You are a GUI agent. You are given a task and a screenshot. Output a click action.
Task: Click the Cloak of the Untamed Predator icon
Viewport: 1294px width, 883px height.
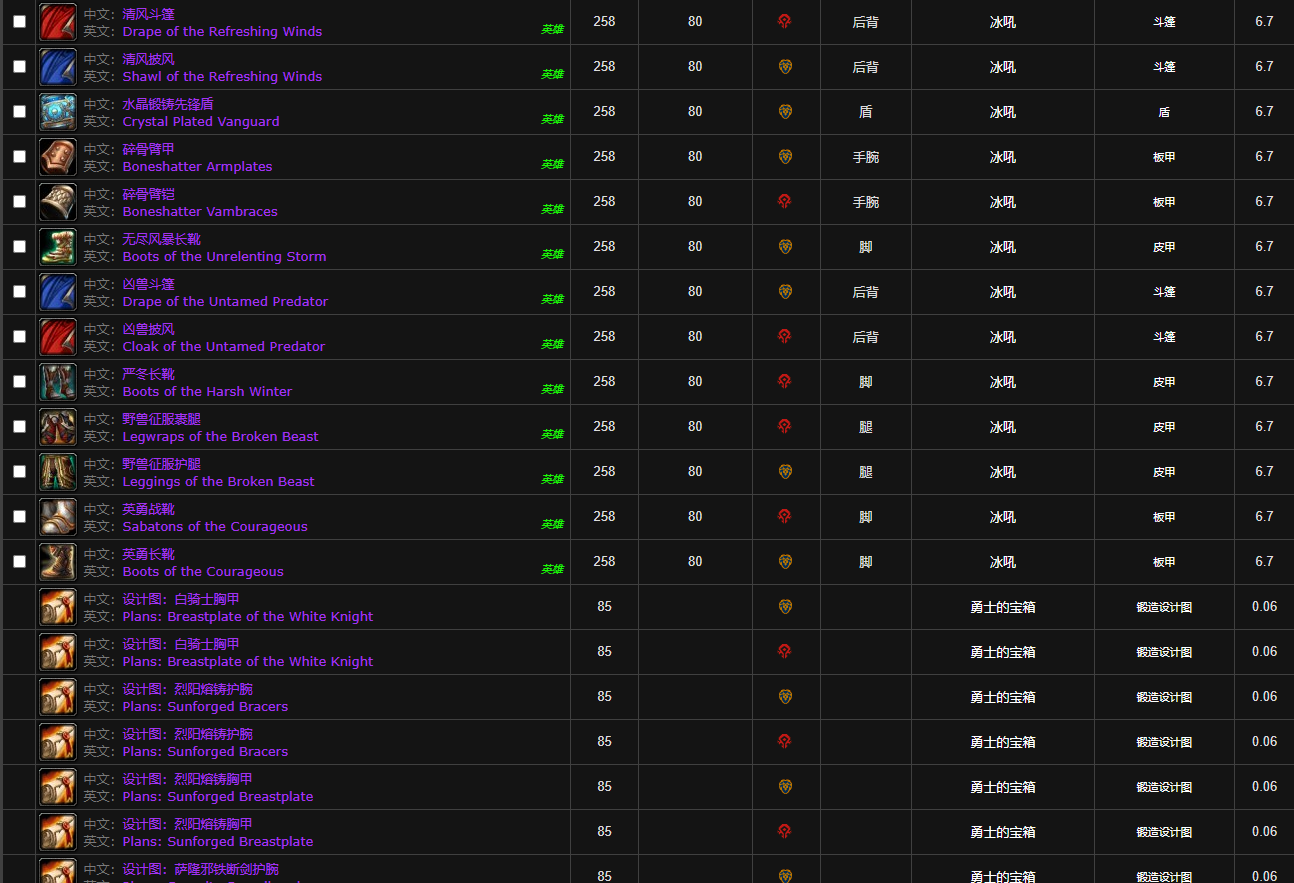(58, 337)
